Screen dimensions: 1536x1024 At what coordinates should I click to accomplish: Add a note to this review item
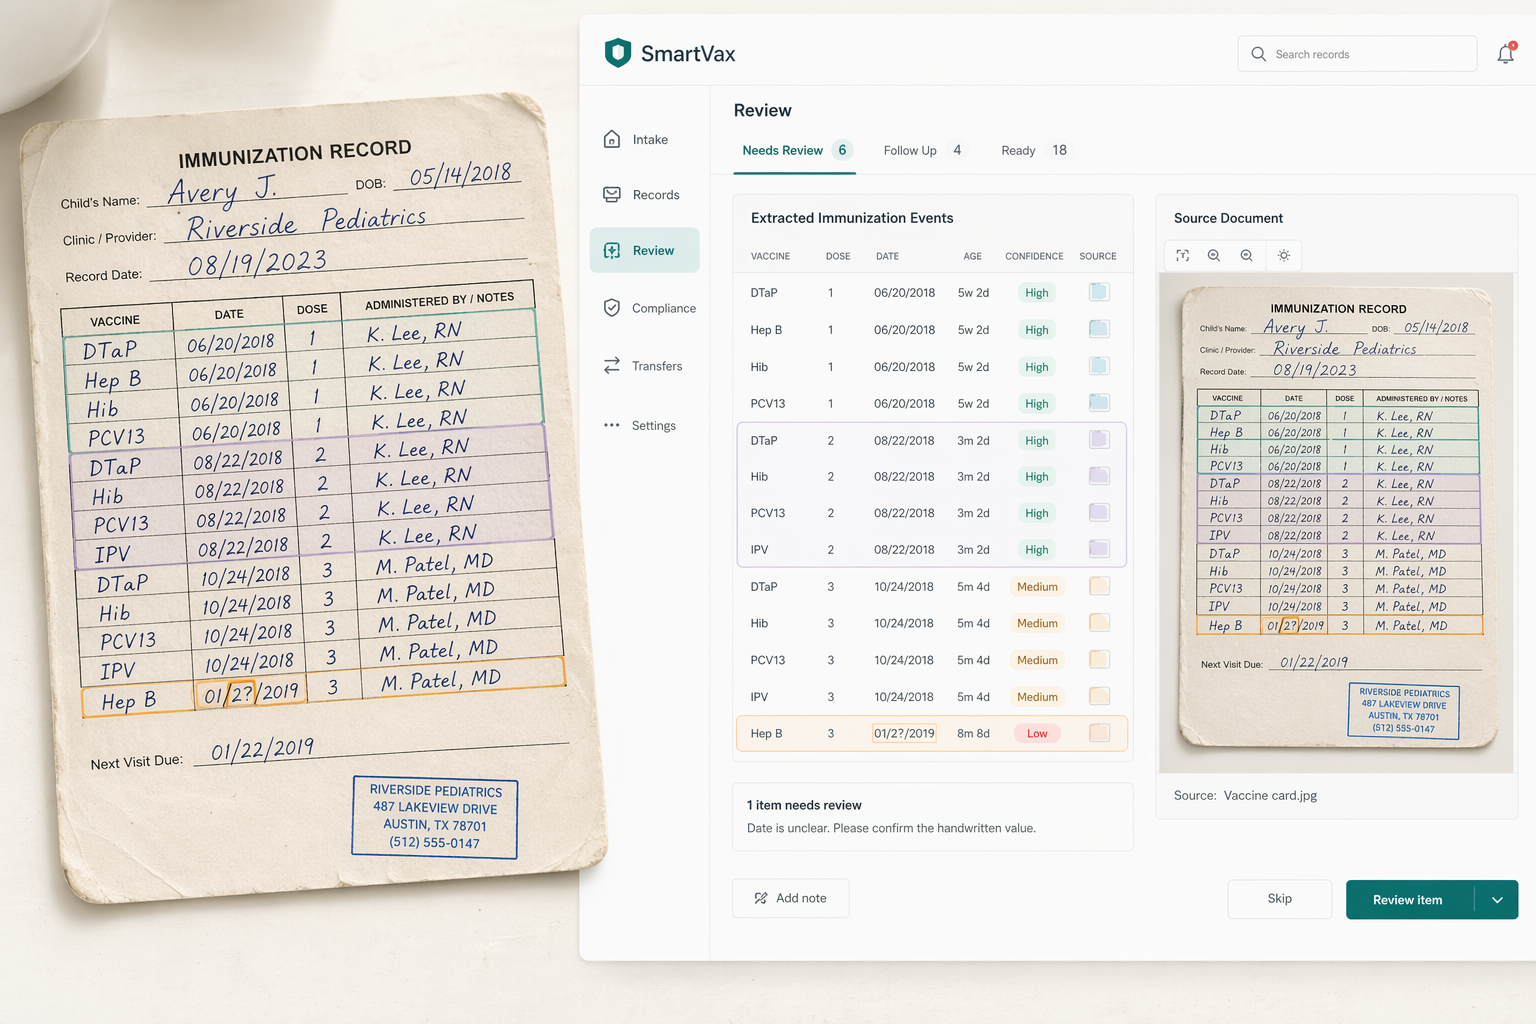(x=790, y=897)
